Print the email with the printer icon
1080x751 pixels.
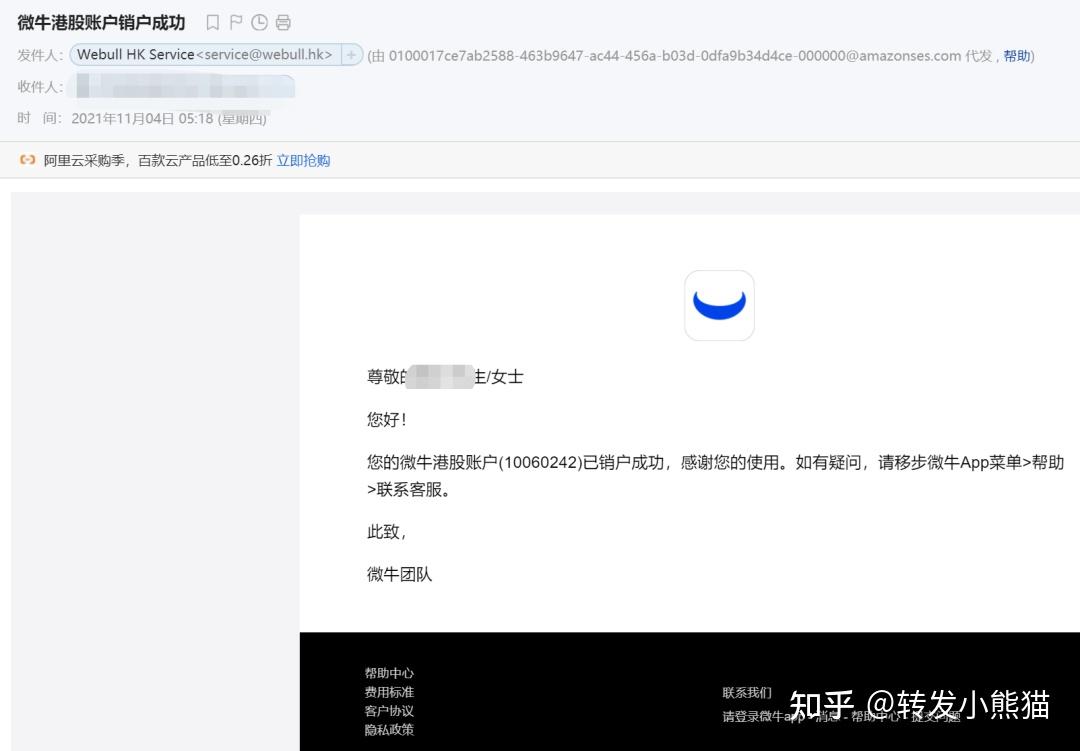tap(283, 21)
